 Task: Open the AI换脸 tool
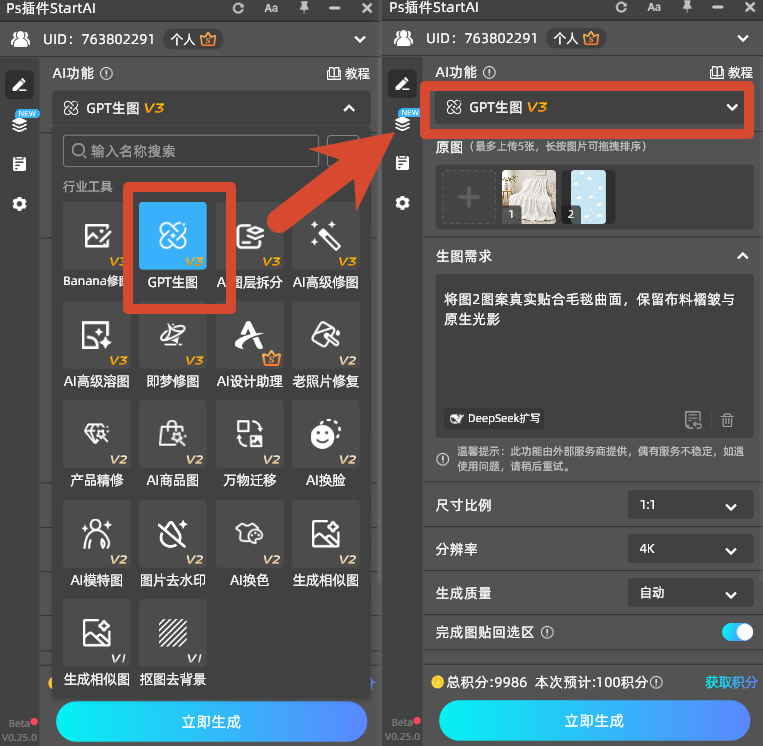click(x=326, y=435)
